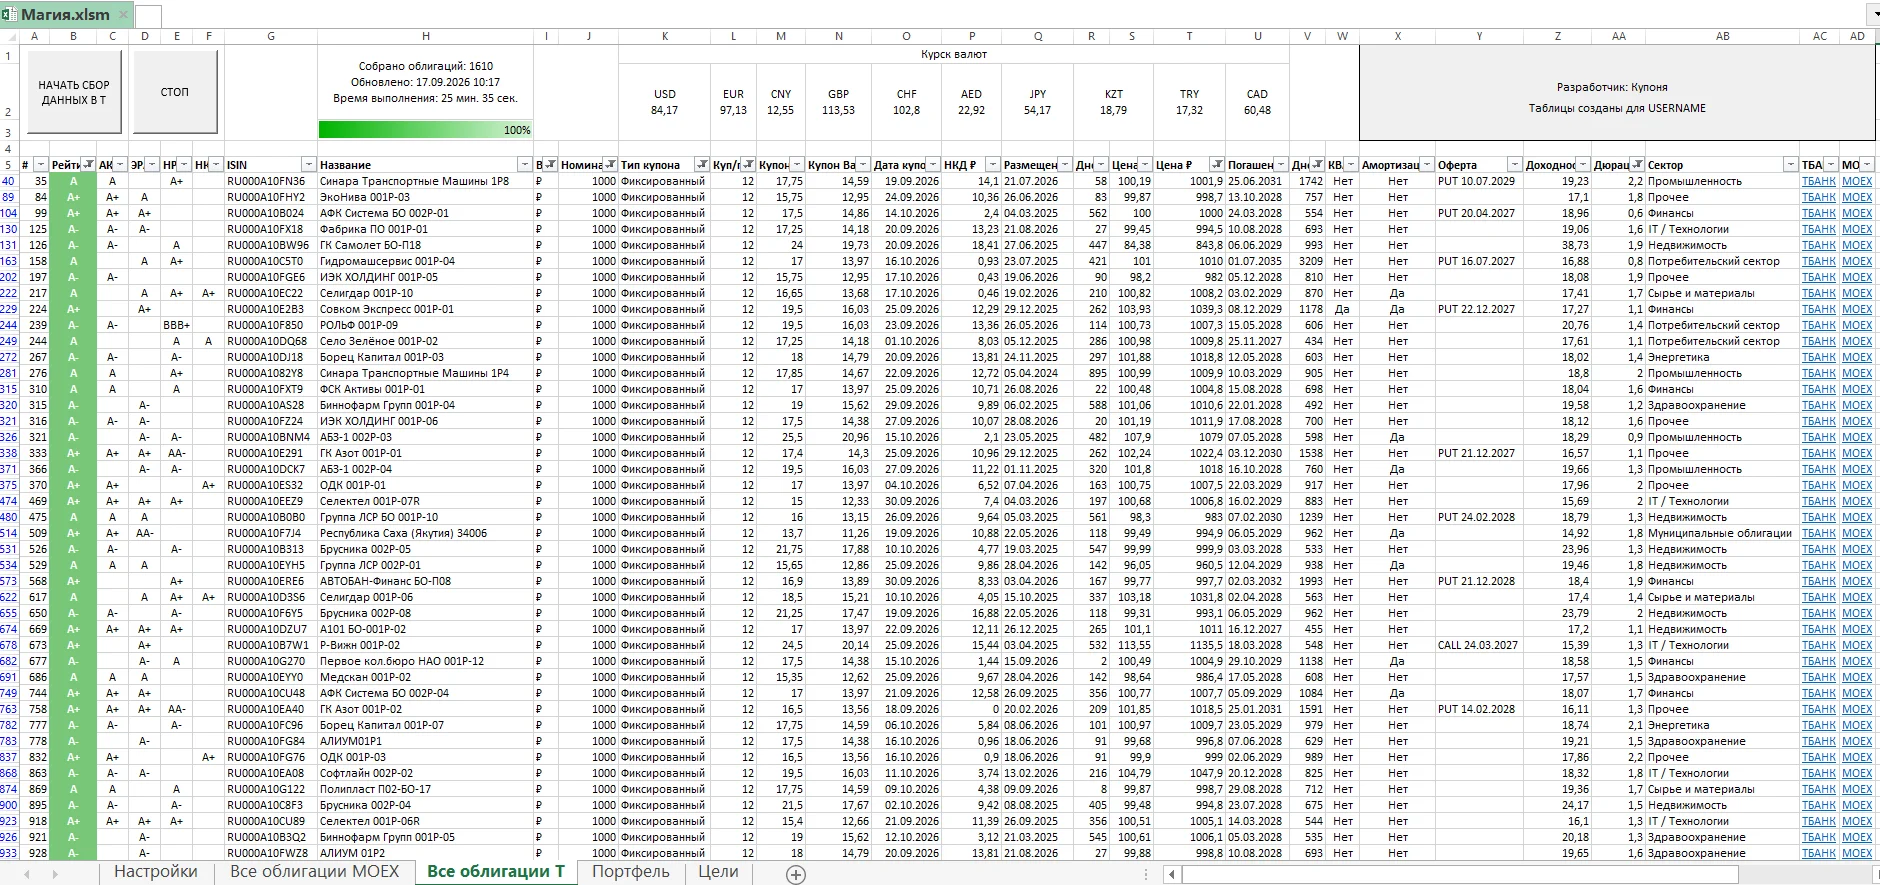Click the horizontal scrollbar left arrow
1880x885 pixels.
(1173, 875)
